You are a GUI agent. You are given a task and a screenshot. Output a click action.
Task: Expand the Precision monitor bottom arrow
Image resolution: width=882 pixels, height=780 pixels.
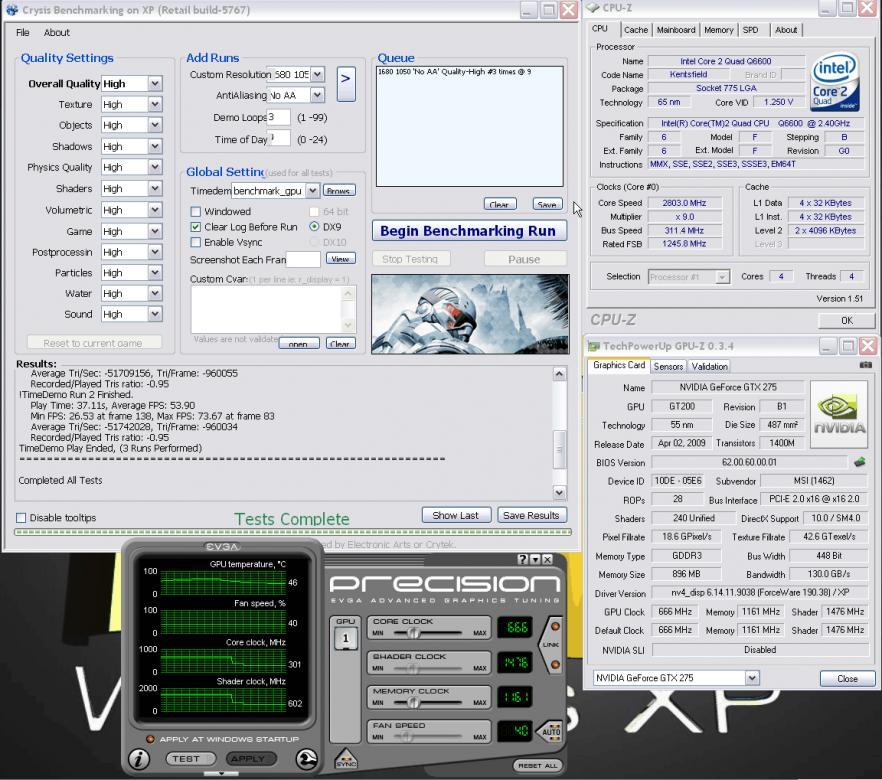(x=221, y=774)
